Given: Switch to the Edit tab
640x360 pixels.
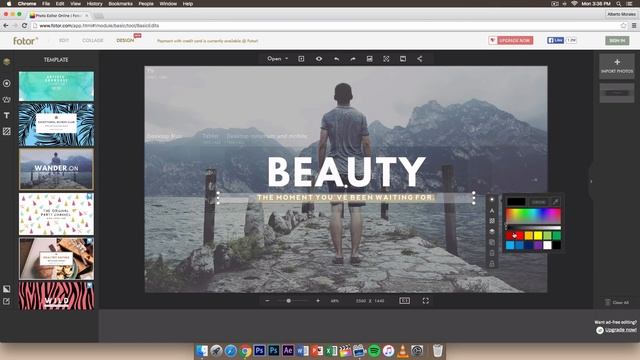Looking at the screenshot, I should [64, 40].
